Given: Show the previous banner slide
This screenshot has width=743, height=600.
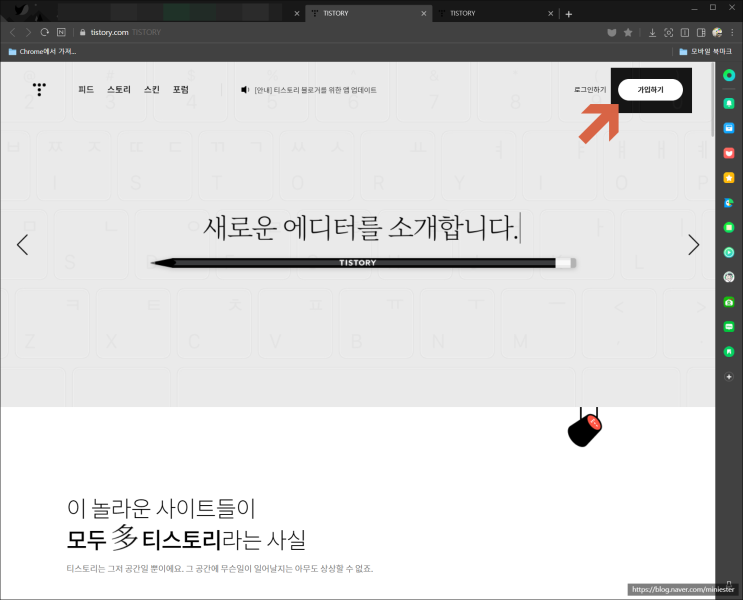Looking at the screenshot, I should click(x=22, y=245).
